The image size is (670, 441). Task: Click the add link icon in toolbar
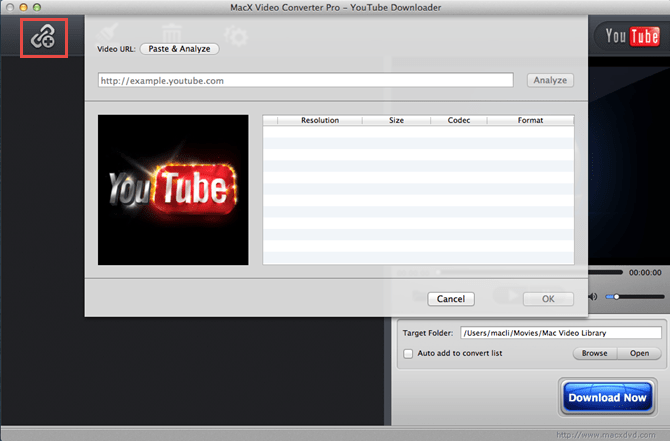click(x=43, y=37)
